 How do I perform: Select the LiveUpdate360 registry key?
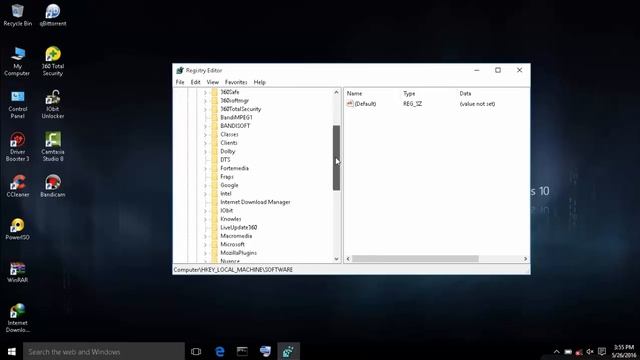point(239,227)
